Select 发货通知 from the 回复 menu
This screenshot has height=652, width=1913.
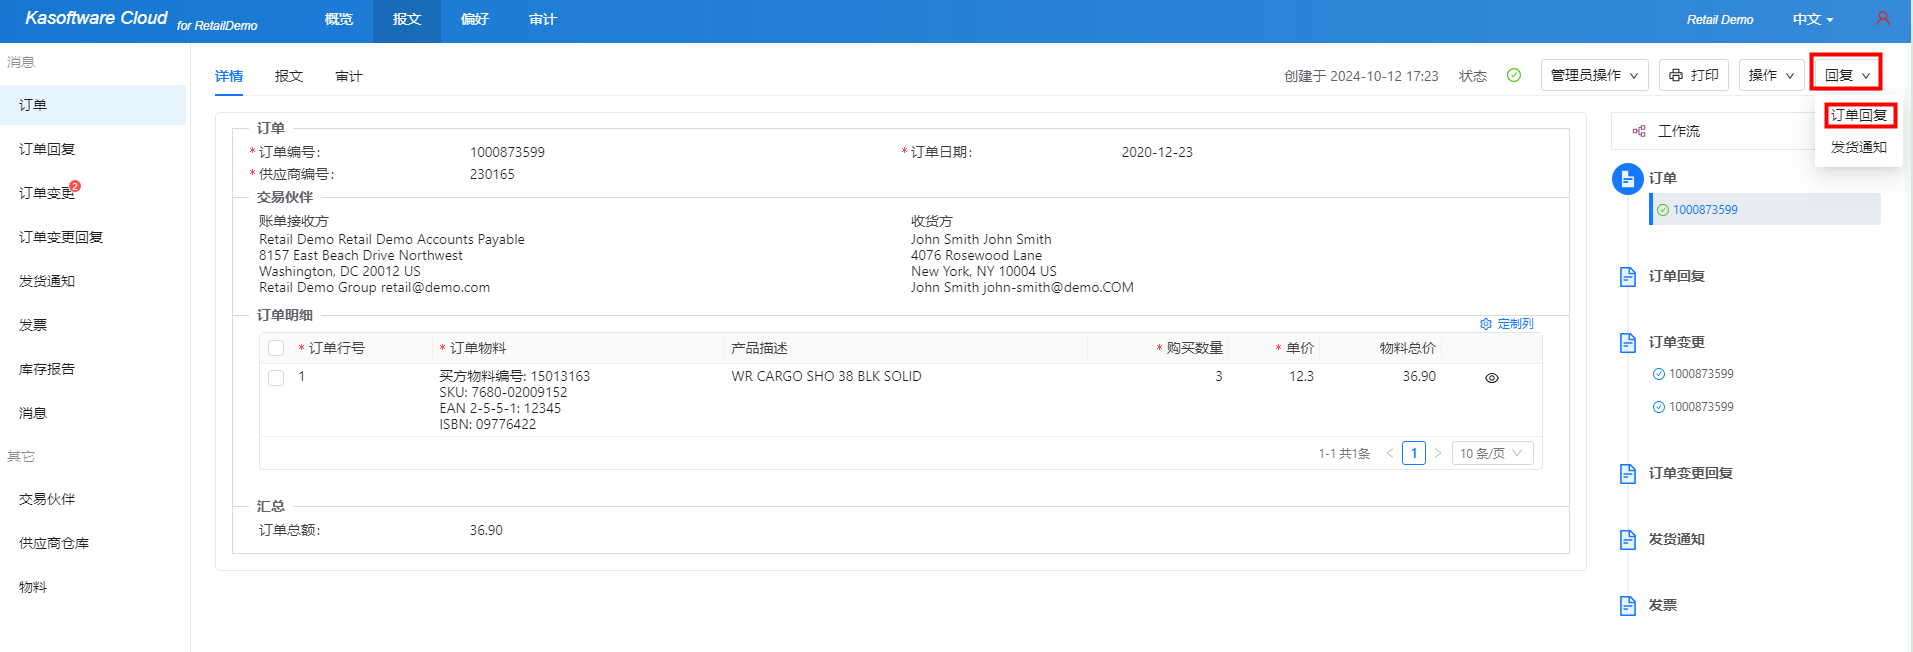pos(1858,147)
